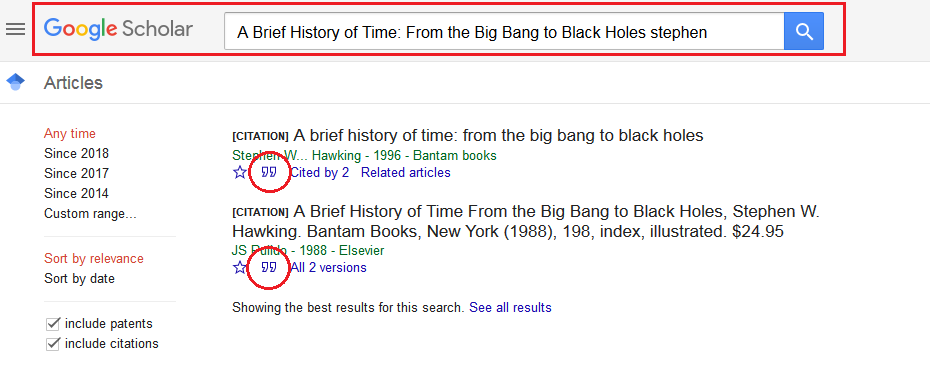Click inside the search query field
Viewport: 930px width, 376px height.
point(504,31)
